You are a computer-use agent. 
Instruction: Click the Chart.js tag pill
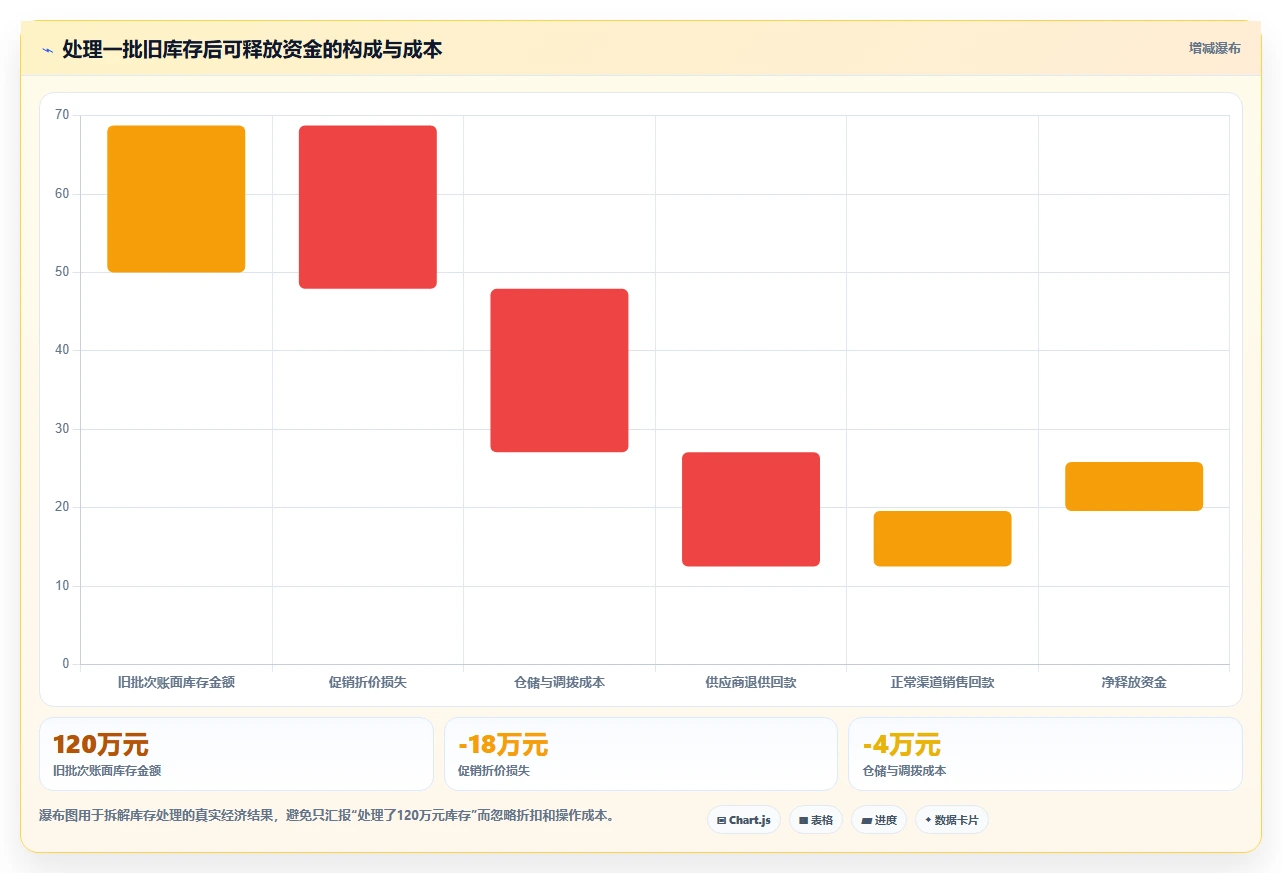click(x=744, y=820)
